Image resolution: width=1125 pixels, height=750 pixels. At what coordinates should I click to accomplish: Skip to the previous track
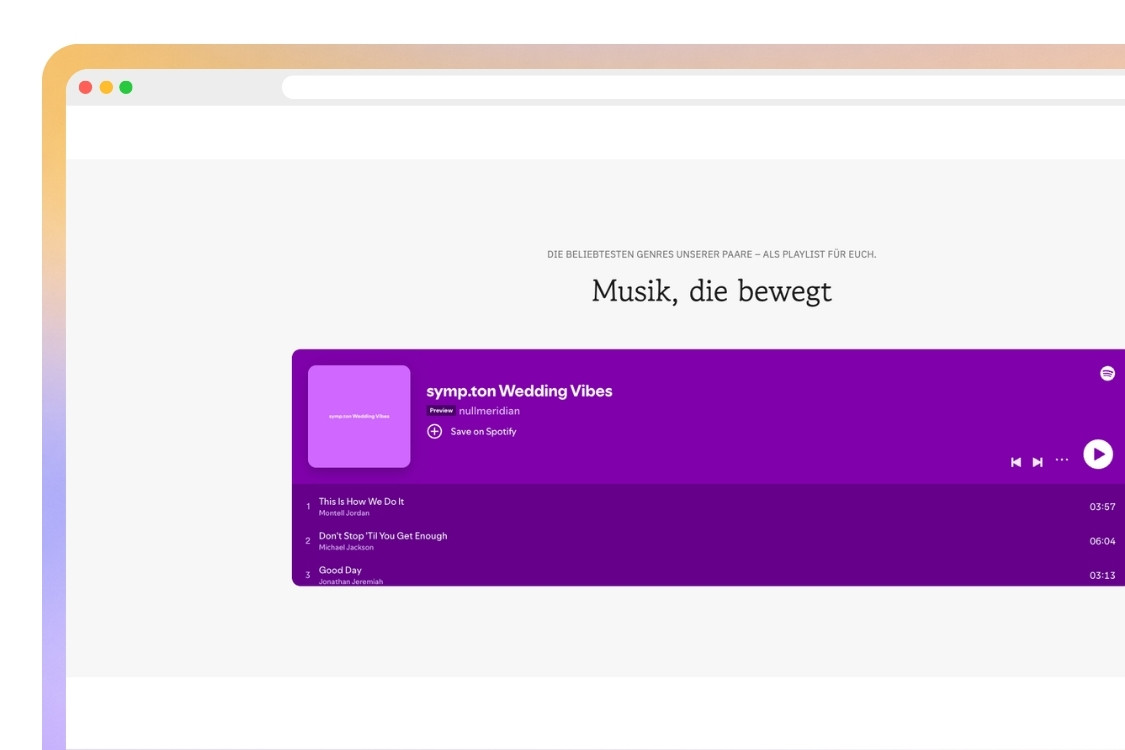tap(1016, 462)
